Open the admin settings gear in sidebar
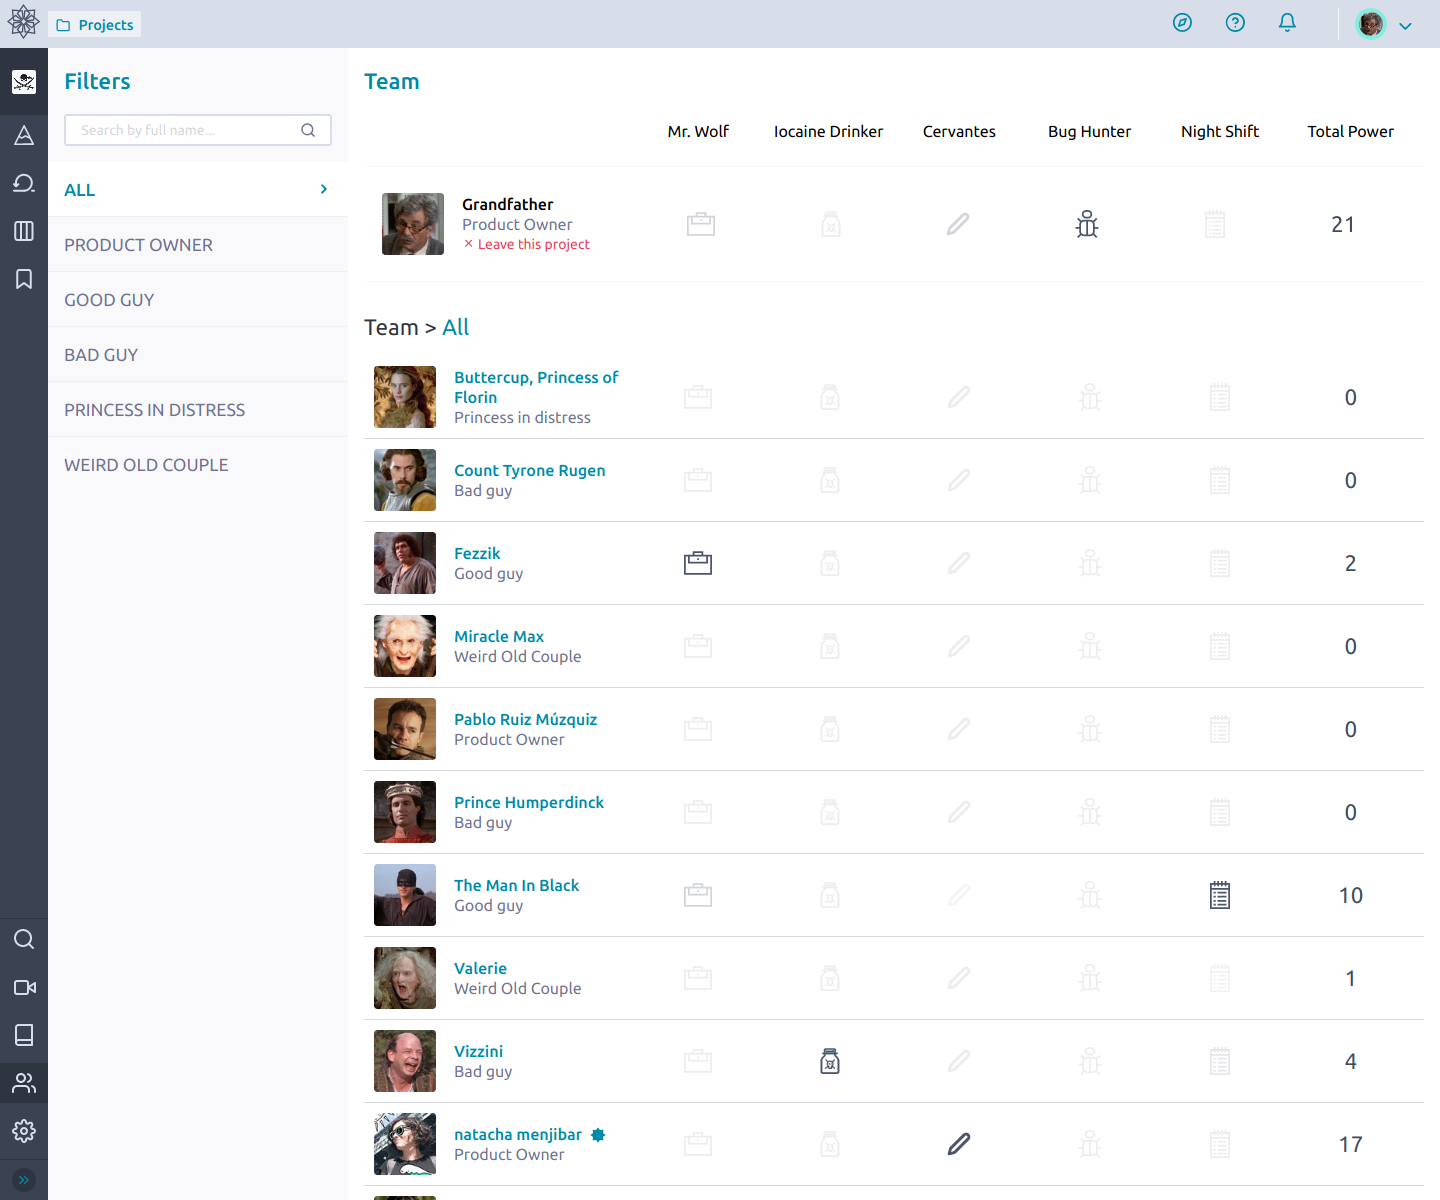The image size is (1440, 1200). pos(24,1130)
